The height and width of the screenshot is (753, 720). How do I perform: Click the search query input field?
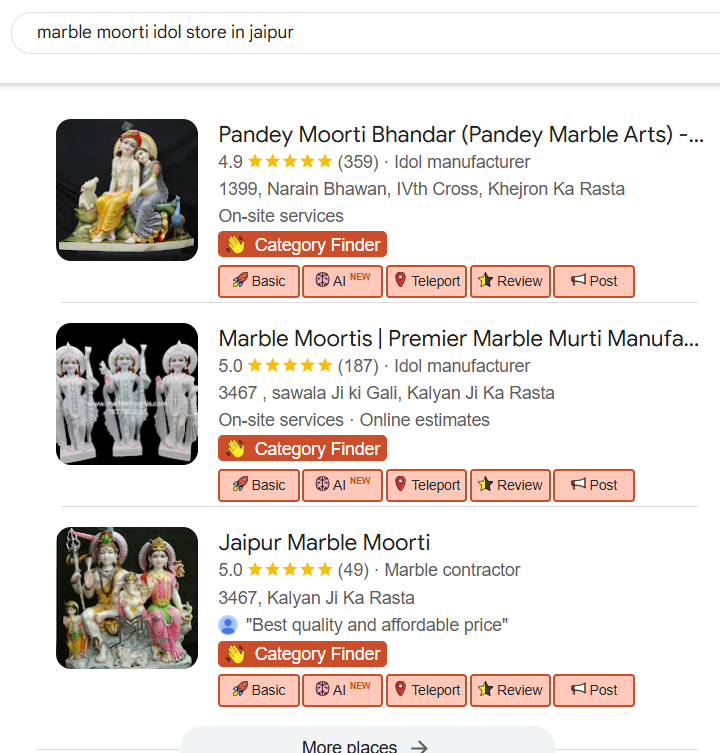pos(360,33)
